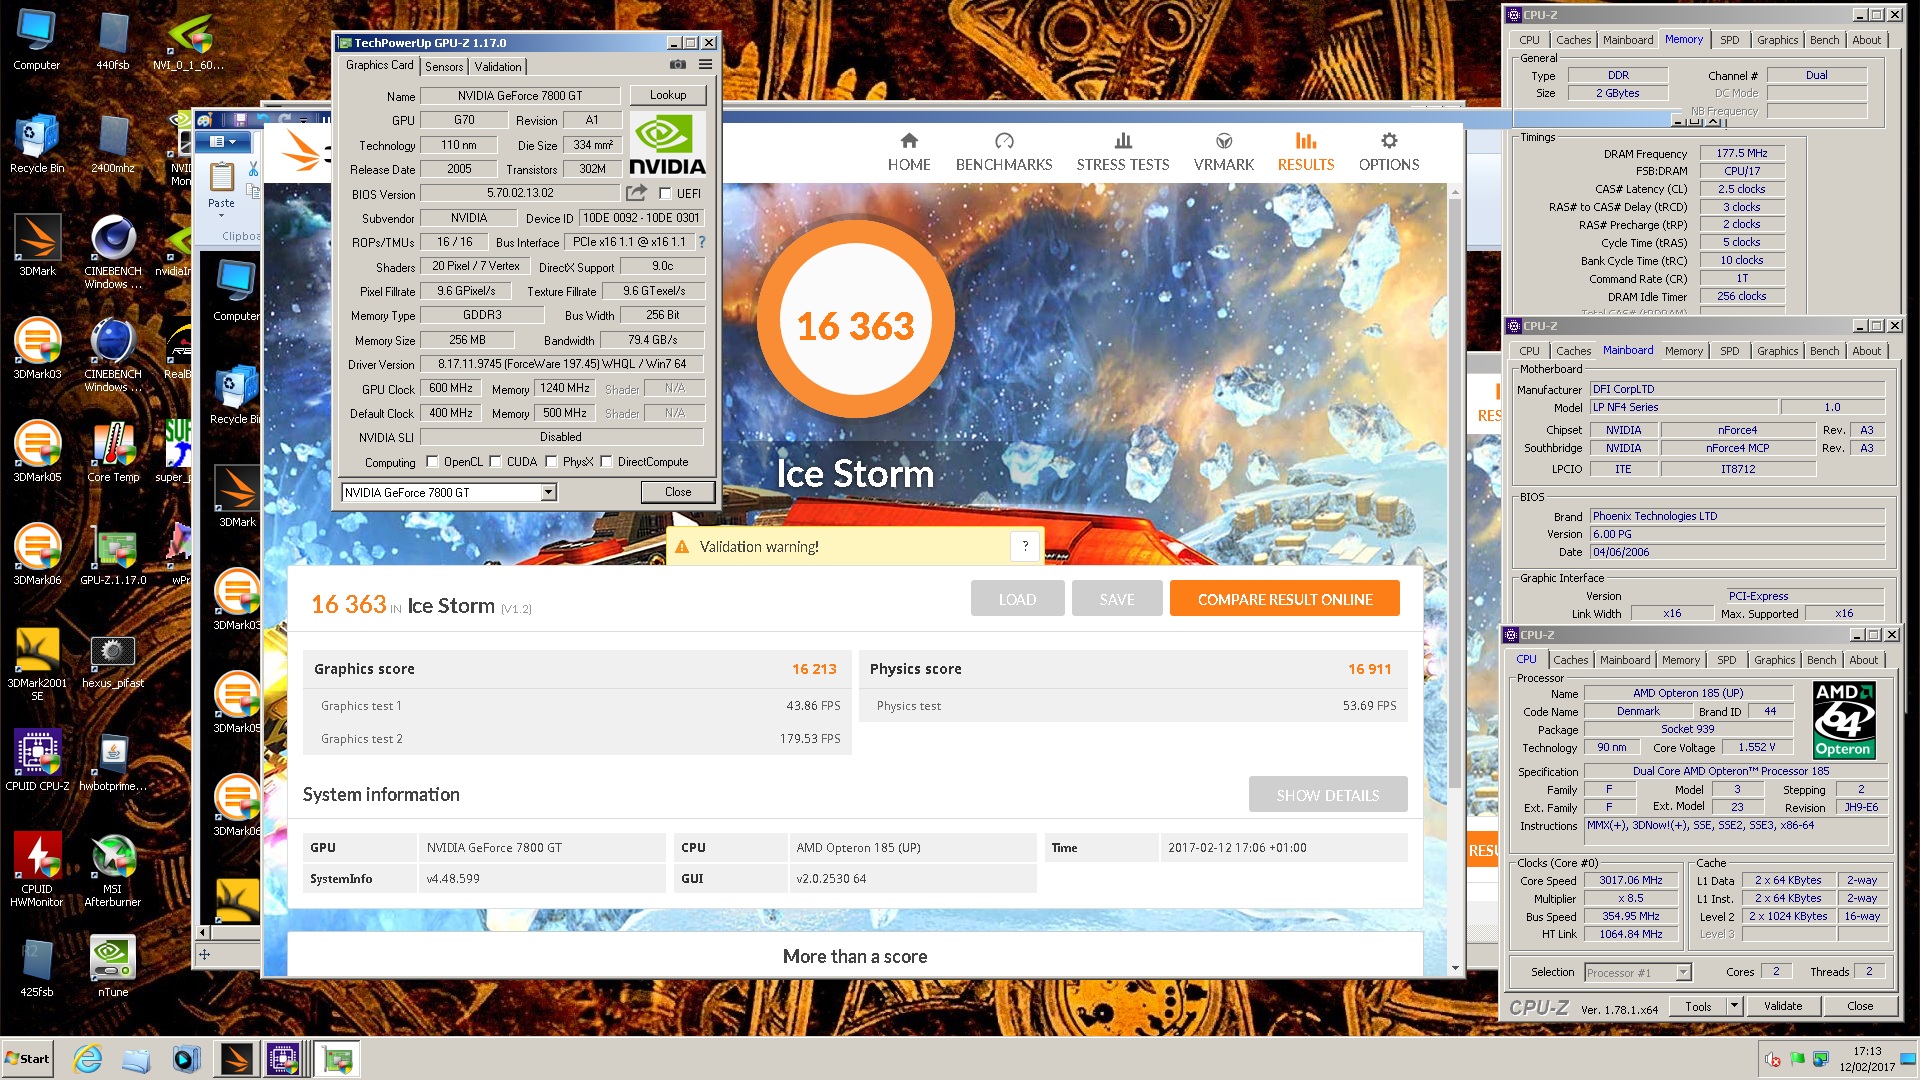Viewport: 1920px width, 1080px height.
Task: Click the Validation warning triangle icon
Action: pyautogui.click(x=682, y=547)
